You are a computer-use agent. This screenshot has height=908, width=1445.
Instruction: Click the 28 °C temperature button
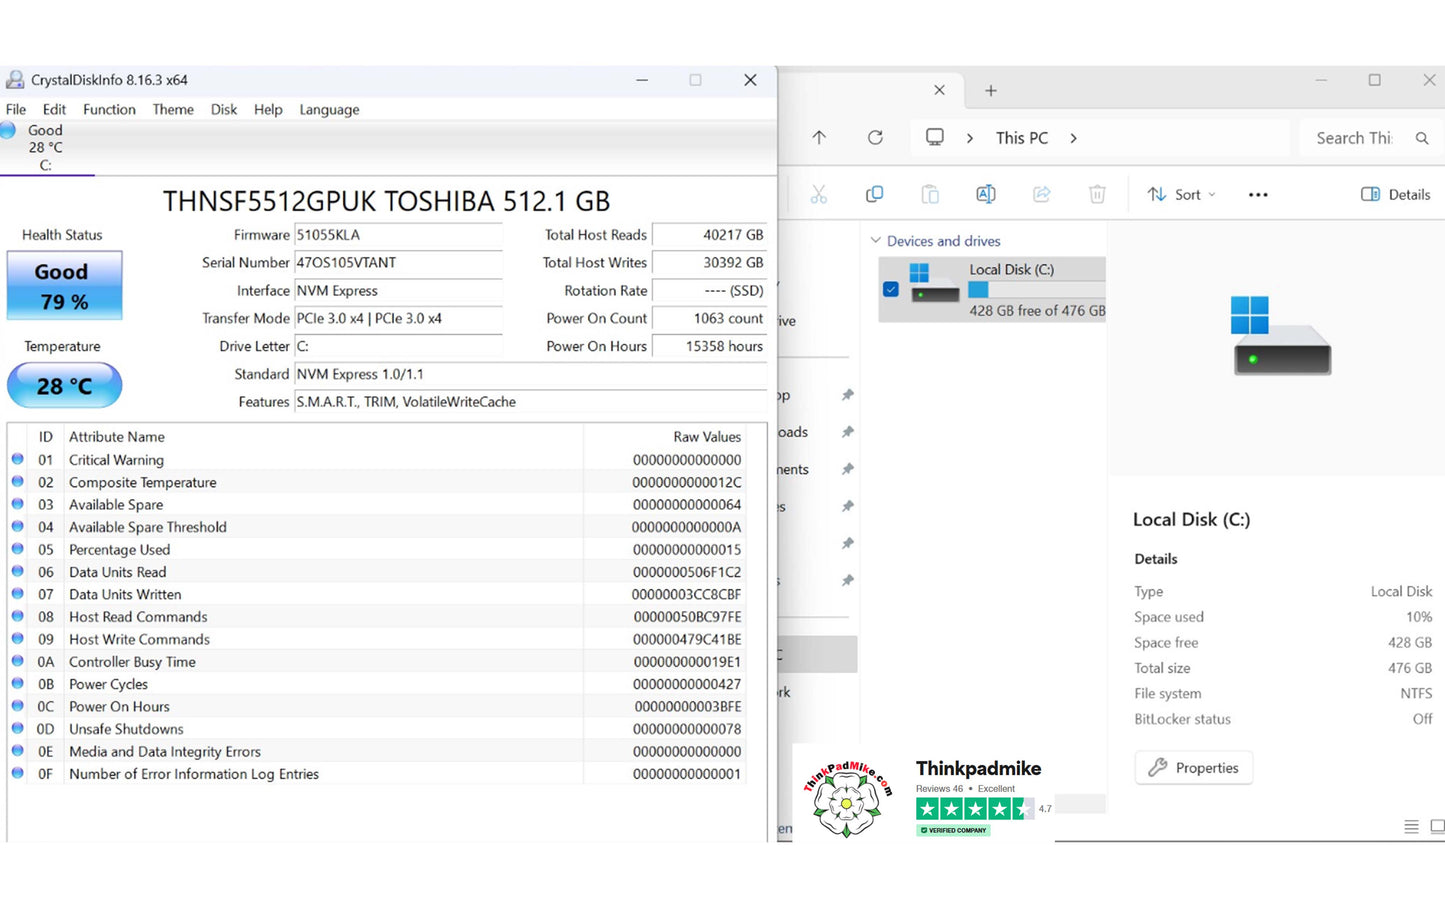pos(65,386)
